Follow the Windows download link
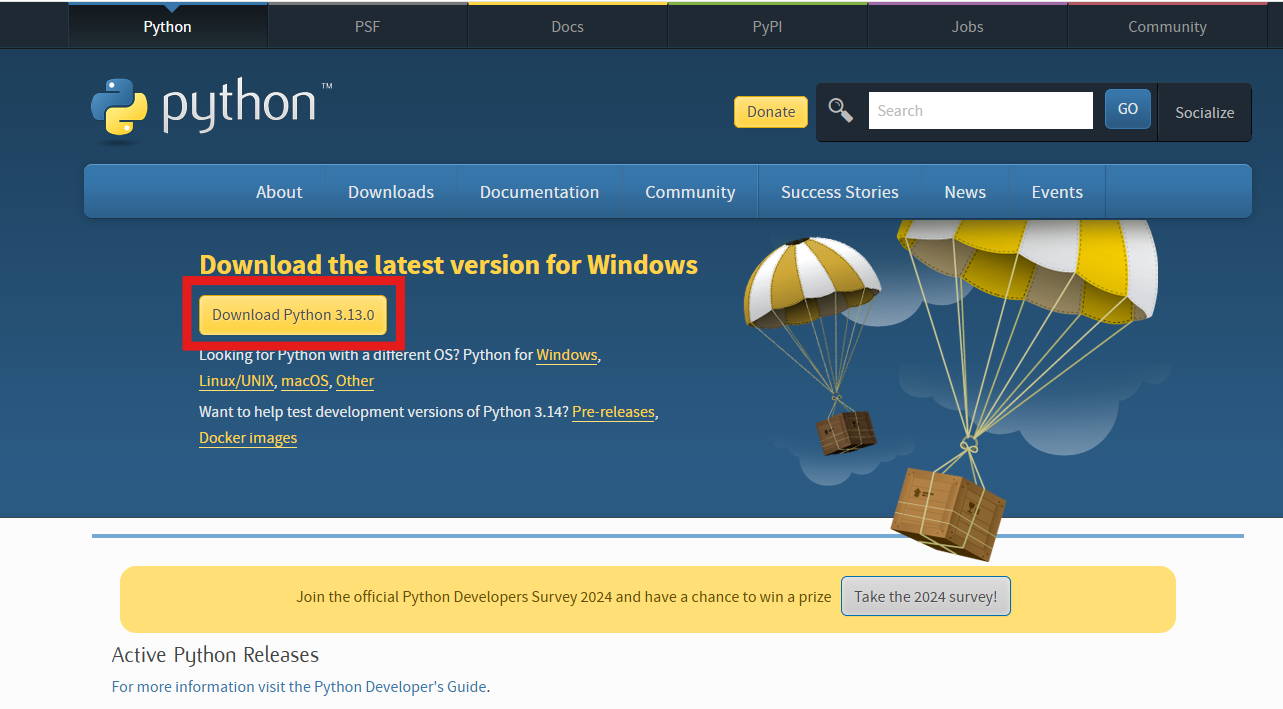This screenshot has height=709, width=1283. pos(567,355)
